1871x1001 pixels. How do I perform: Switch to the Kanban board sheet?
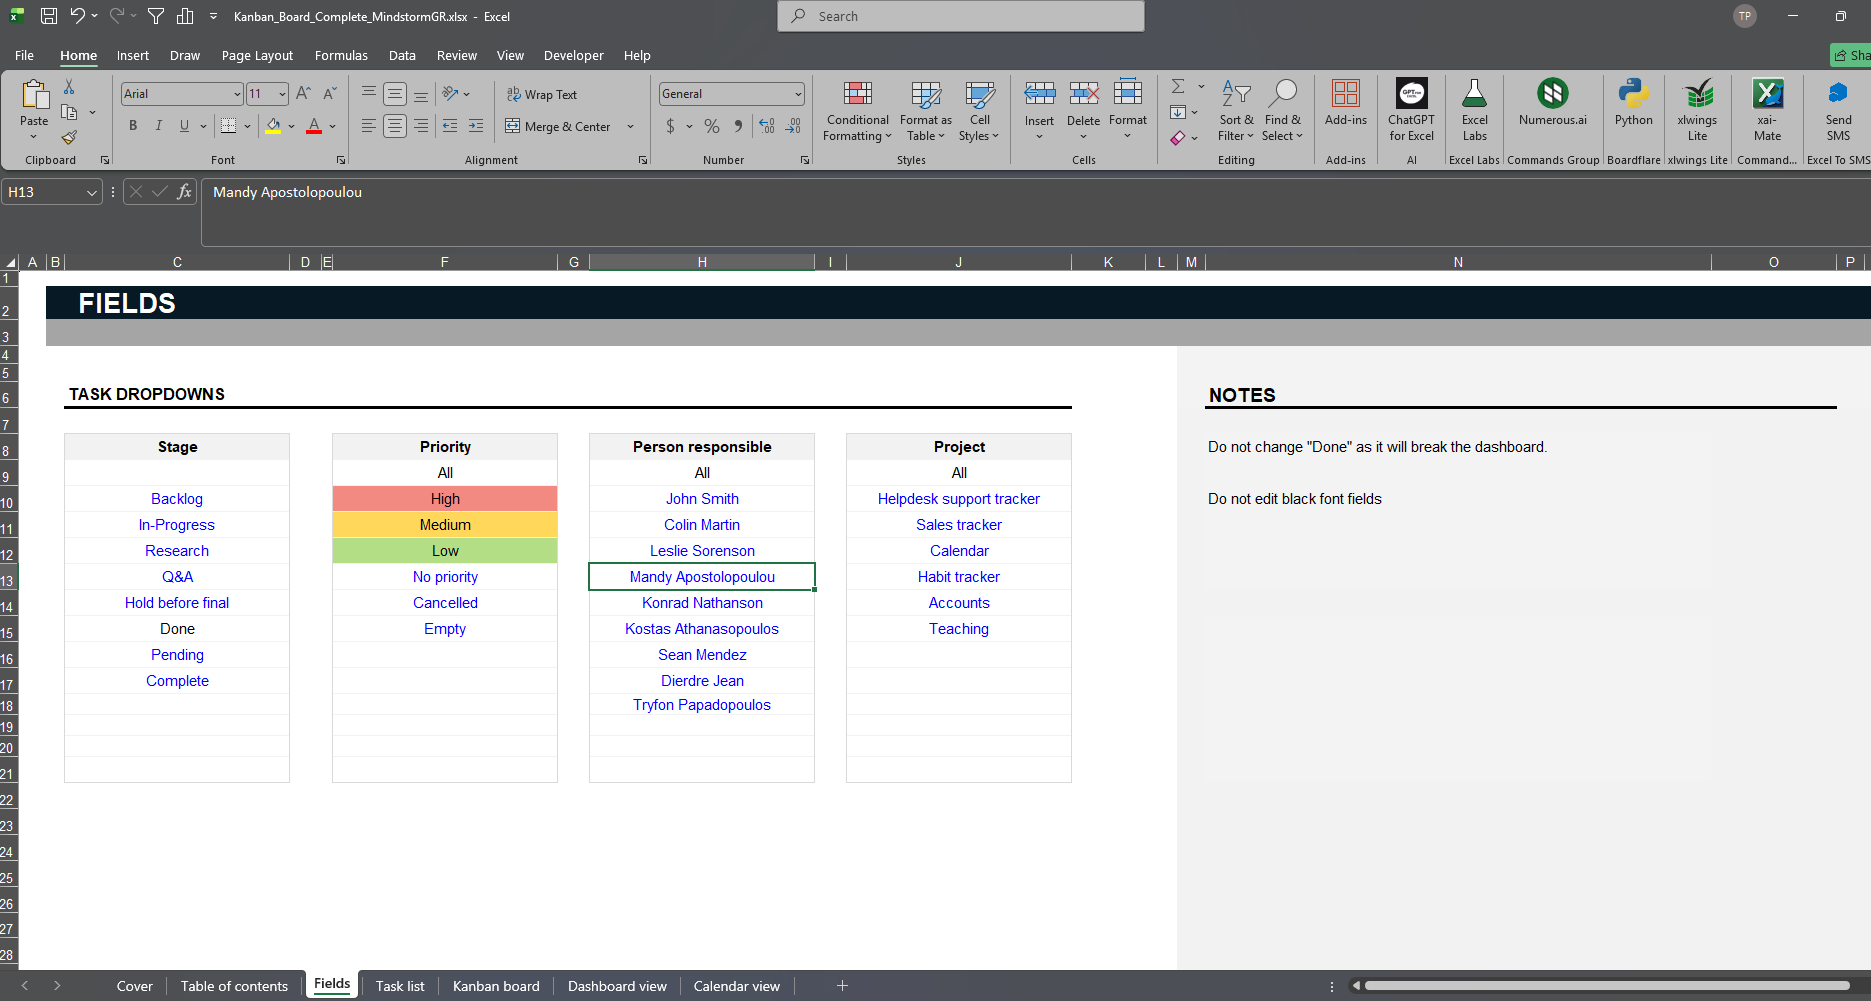(x=495, y=986)
